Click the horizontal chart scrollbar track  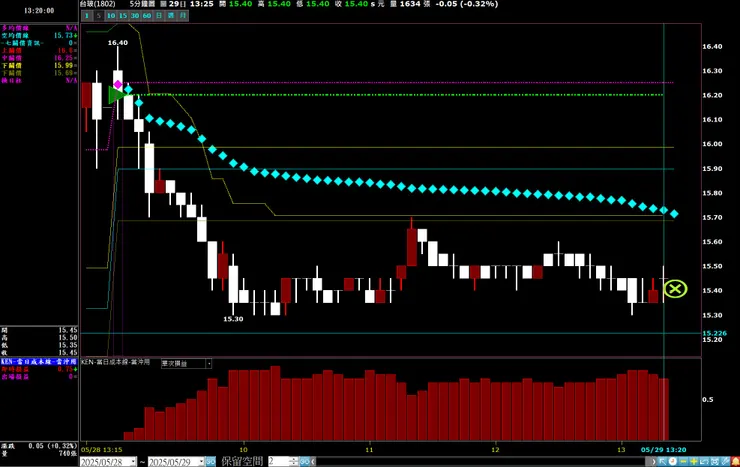point(481,462)
